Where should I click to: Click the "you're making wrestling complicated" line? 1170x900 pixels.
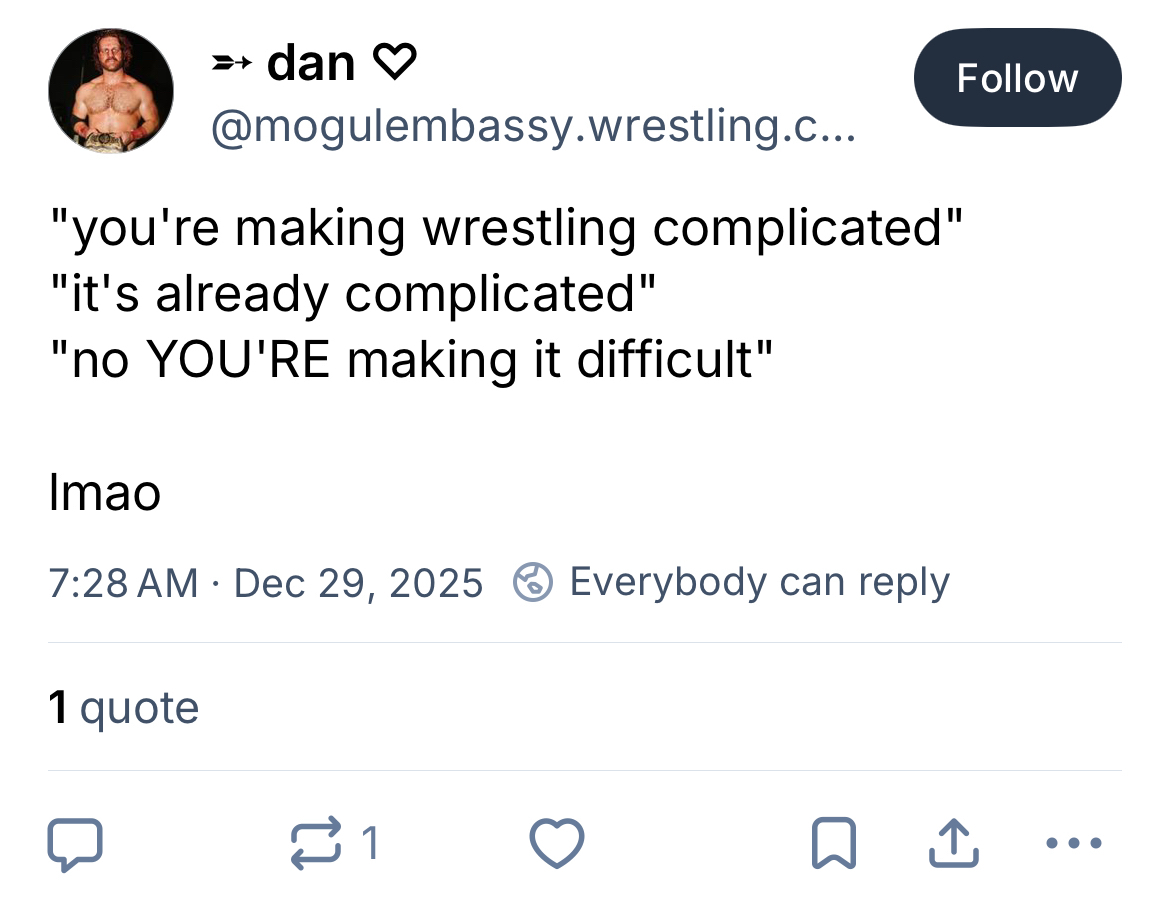click(x=506, y=228)
